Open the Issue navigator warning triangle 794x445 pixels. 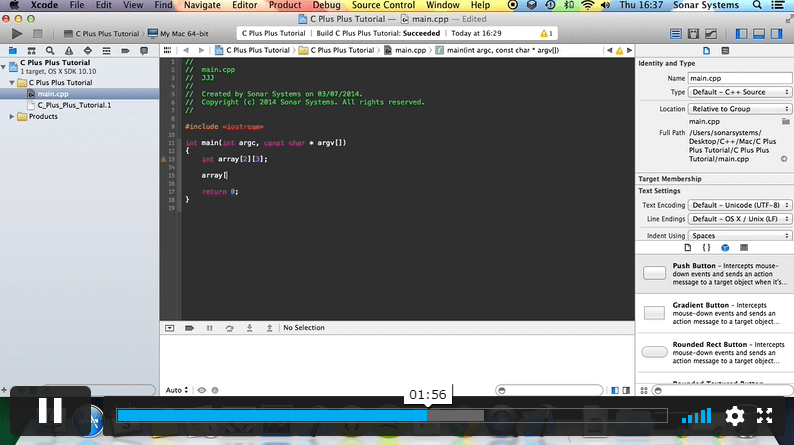(69, 51)
